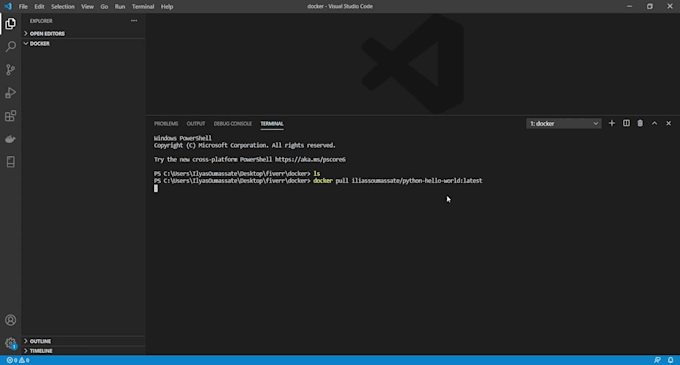
Task: Maximize the panel size with up chevron
Action: tap(654, 124)
